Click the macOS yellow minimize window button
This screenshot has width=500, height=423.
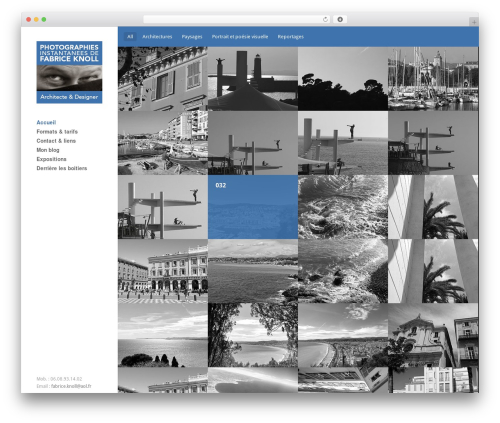pos(36,19)
